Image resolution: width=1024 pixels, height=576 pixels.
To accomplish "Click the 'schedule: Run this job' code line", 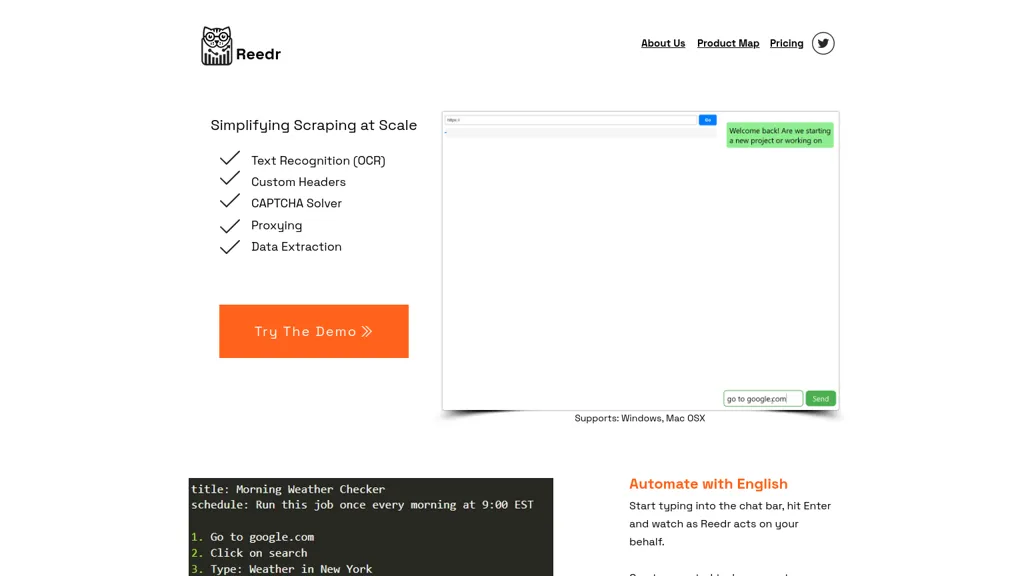I will [x=362, y=505].
